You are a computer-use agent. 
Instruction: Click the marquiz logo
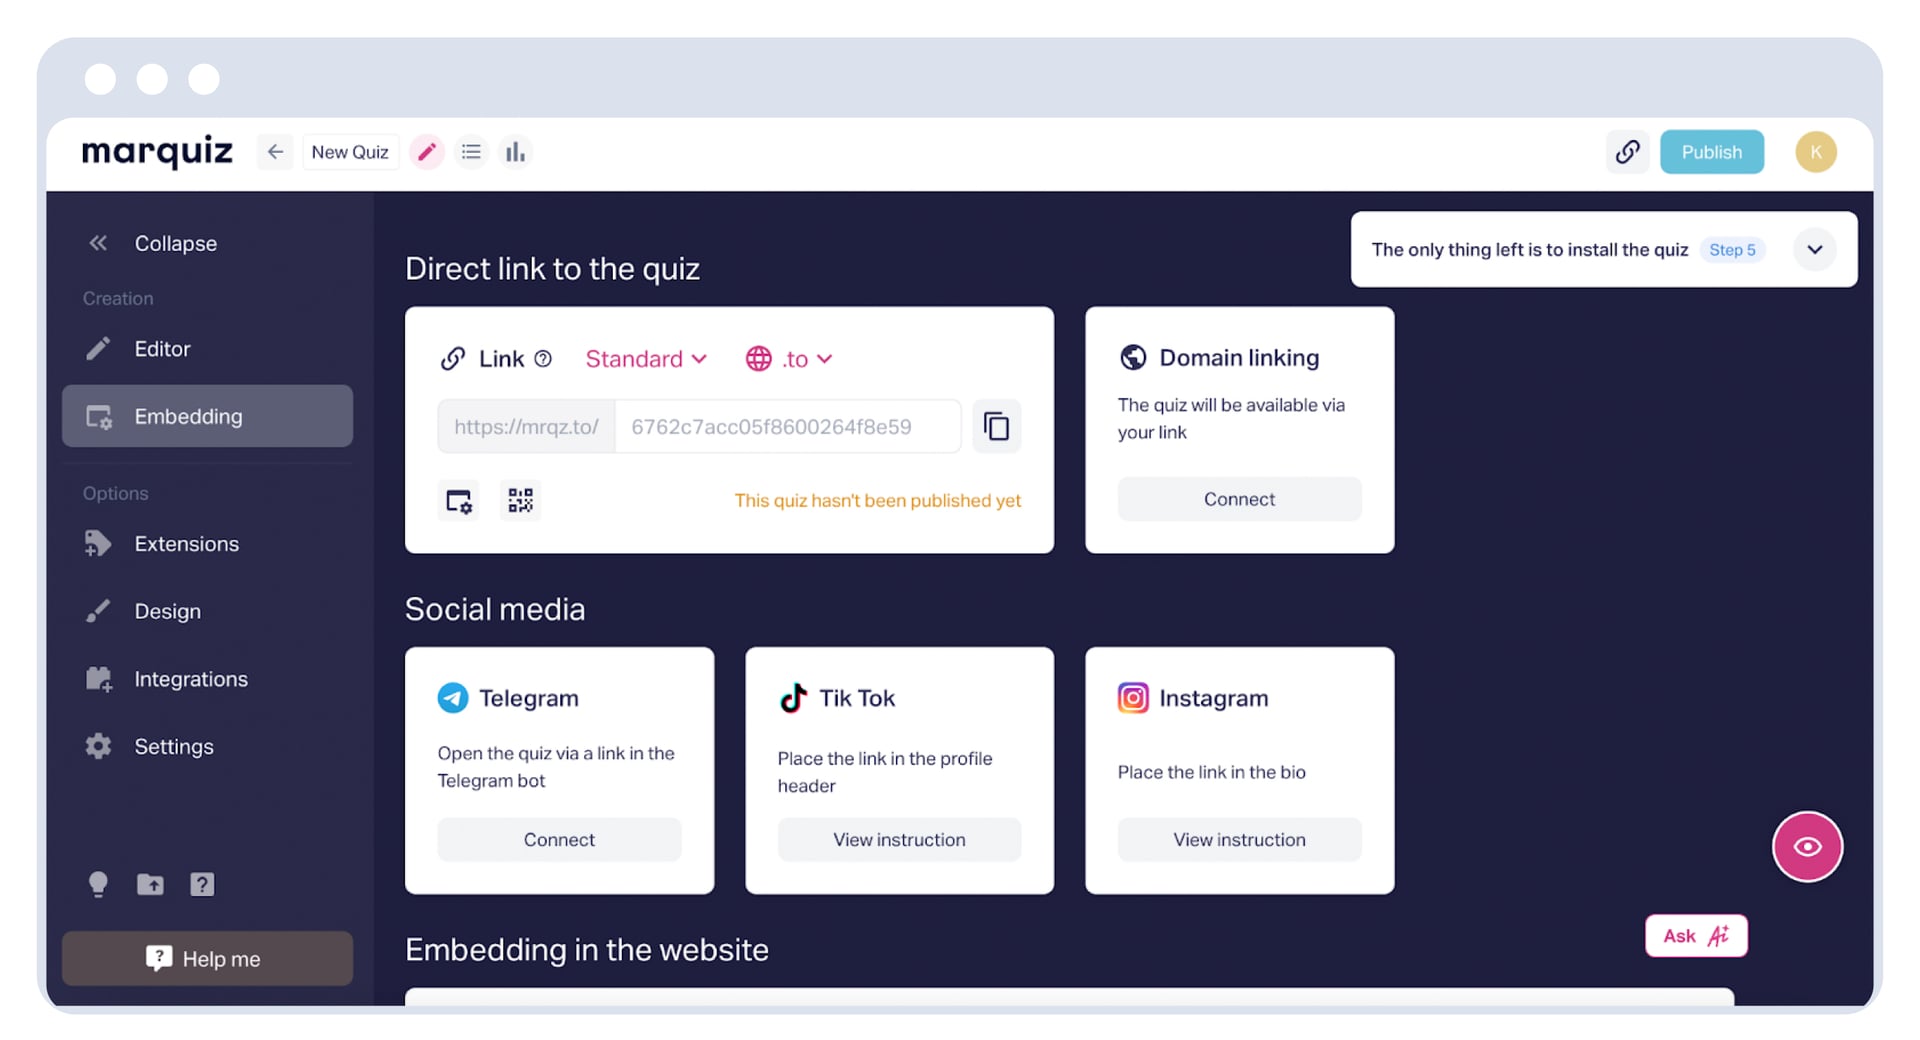(x=157, y=152)
